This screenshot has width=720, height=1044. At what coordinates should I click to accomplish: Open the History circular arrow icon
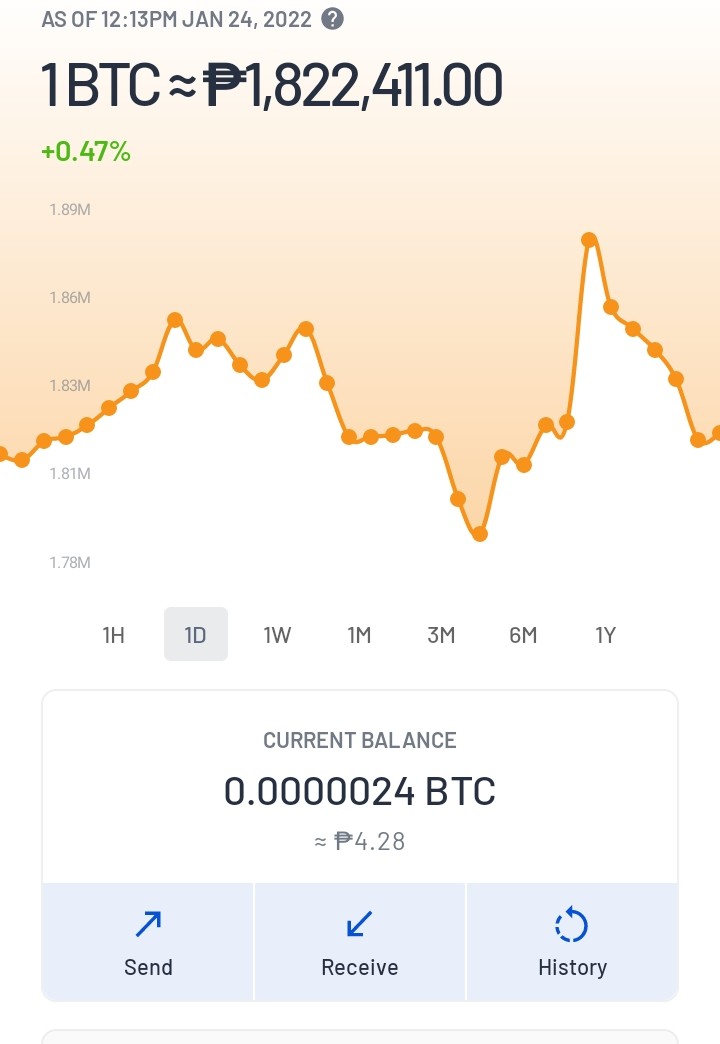tap(571, 924)
